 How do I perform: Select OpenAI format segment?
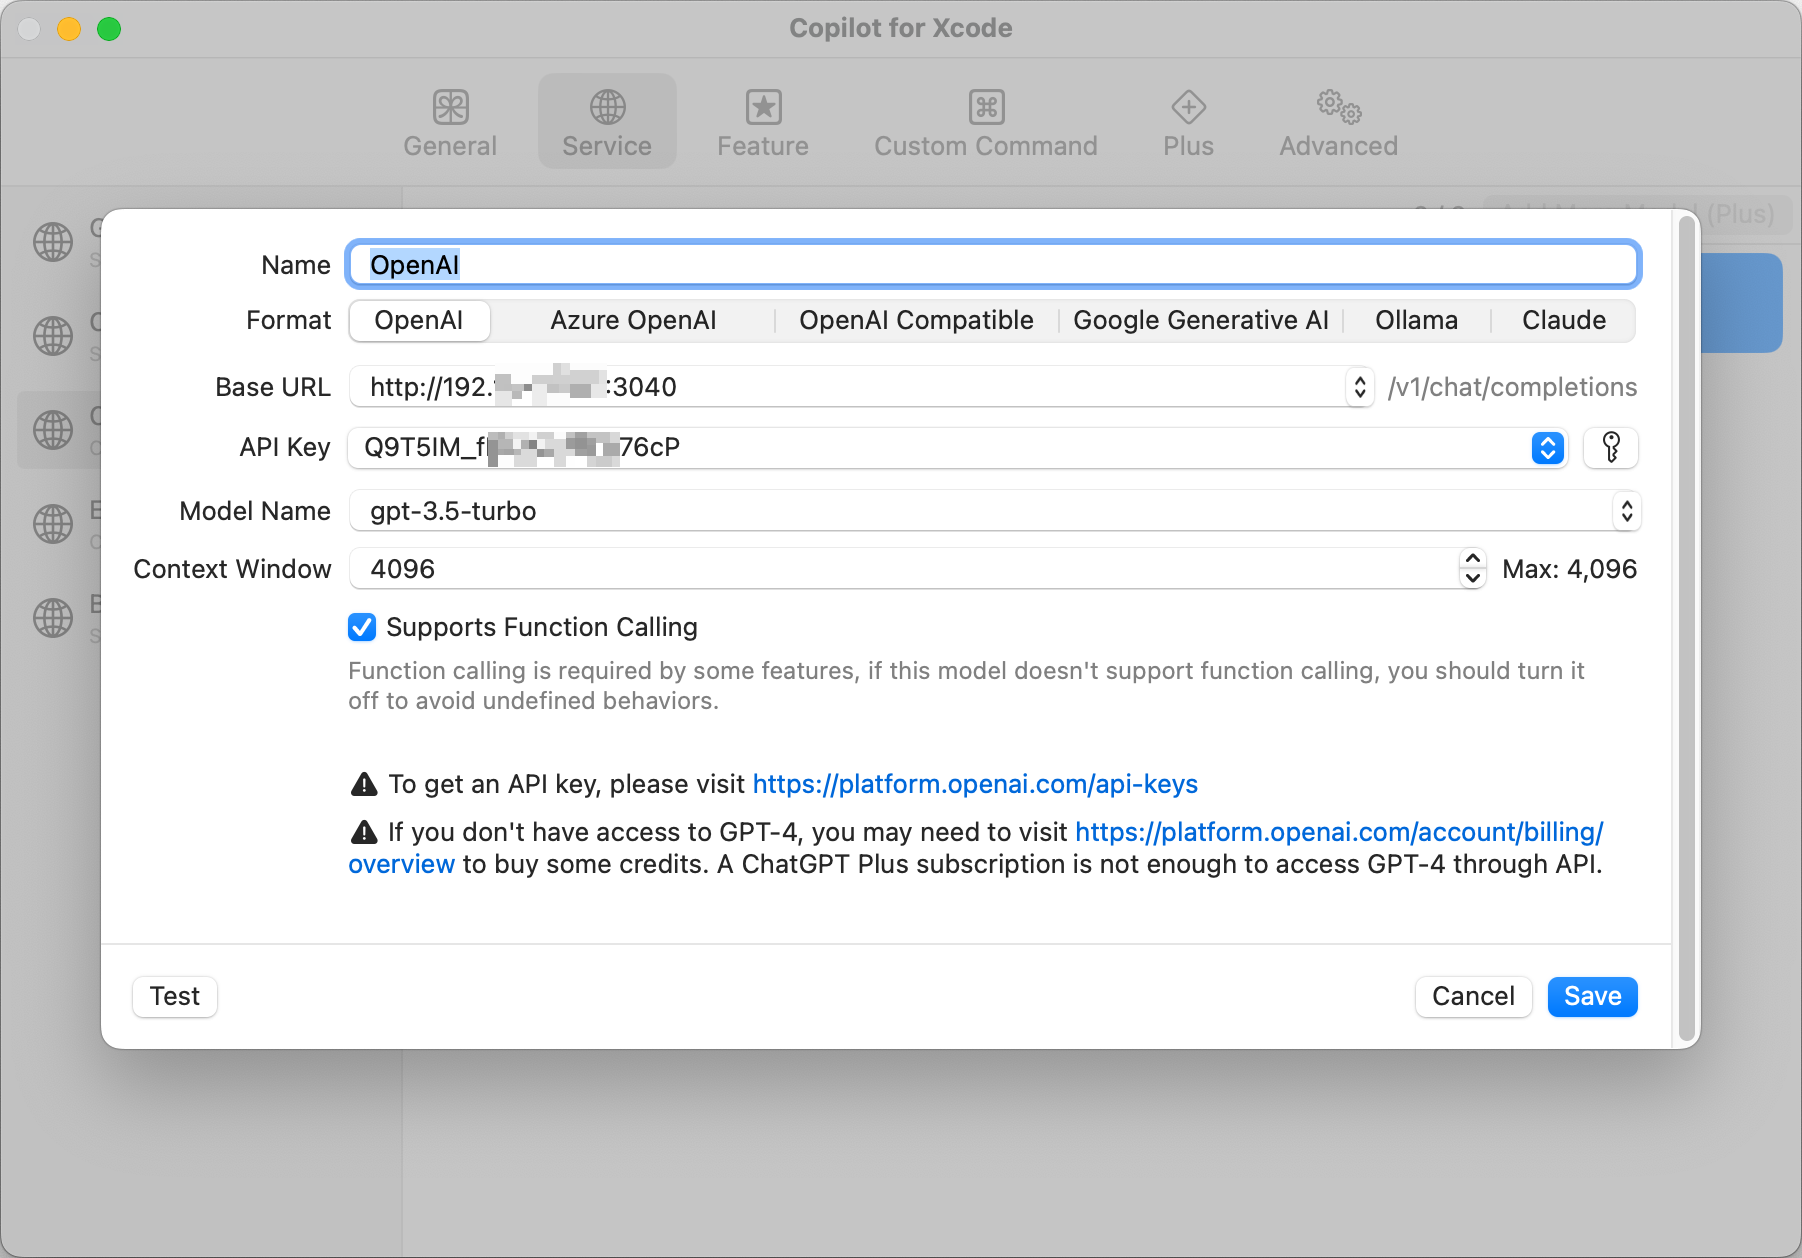point(419,320)
